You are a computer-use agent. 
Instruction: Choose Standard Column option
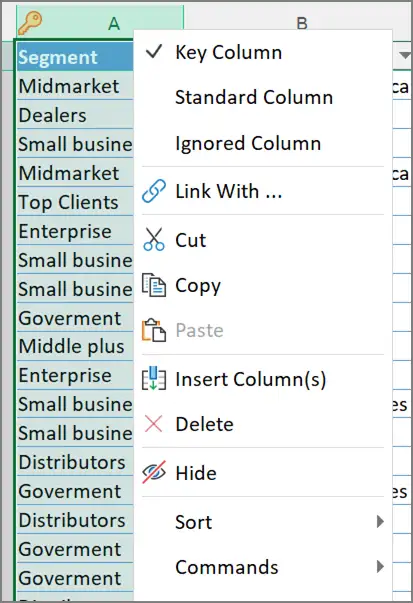(x=263, y=97)
